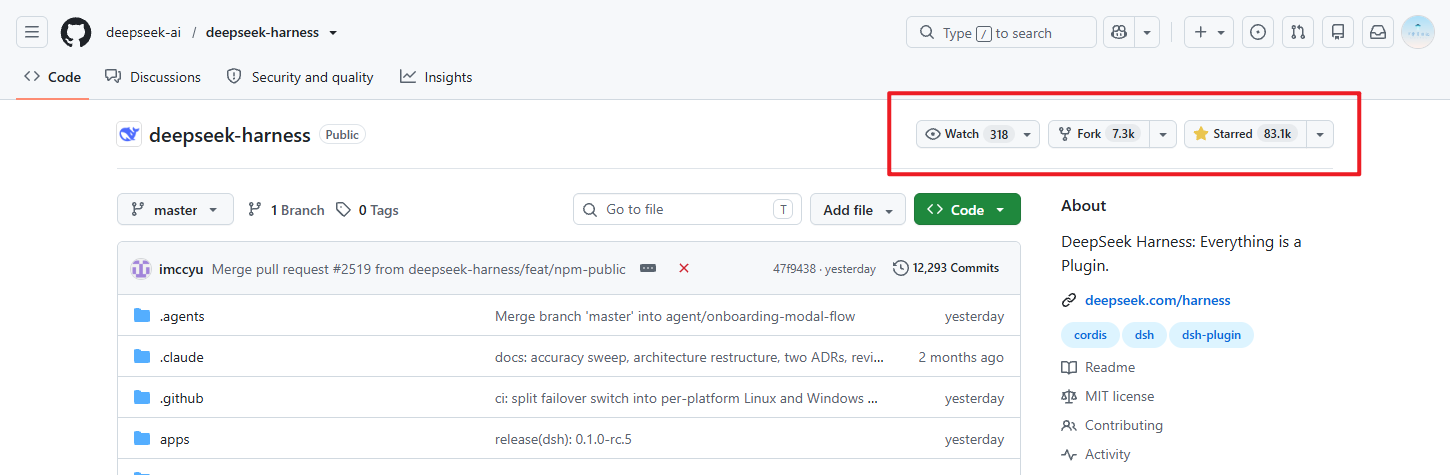Open the .claude folder name
The image size is (1450, 475).
tap(182, 357)
